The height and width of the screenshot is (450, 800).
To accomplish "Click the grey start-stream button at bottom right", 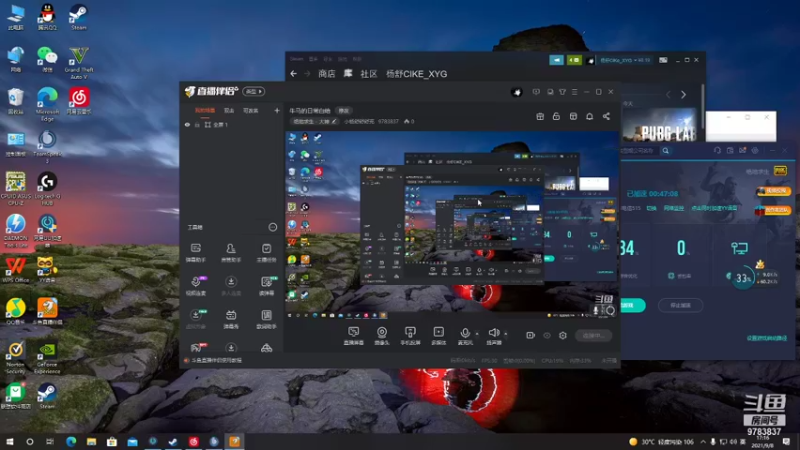I will [593, 335].
